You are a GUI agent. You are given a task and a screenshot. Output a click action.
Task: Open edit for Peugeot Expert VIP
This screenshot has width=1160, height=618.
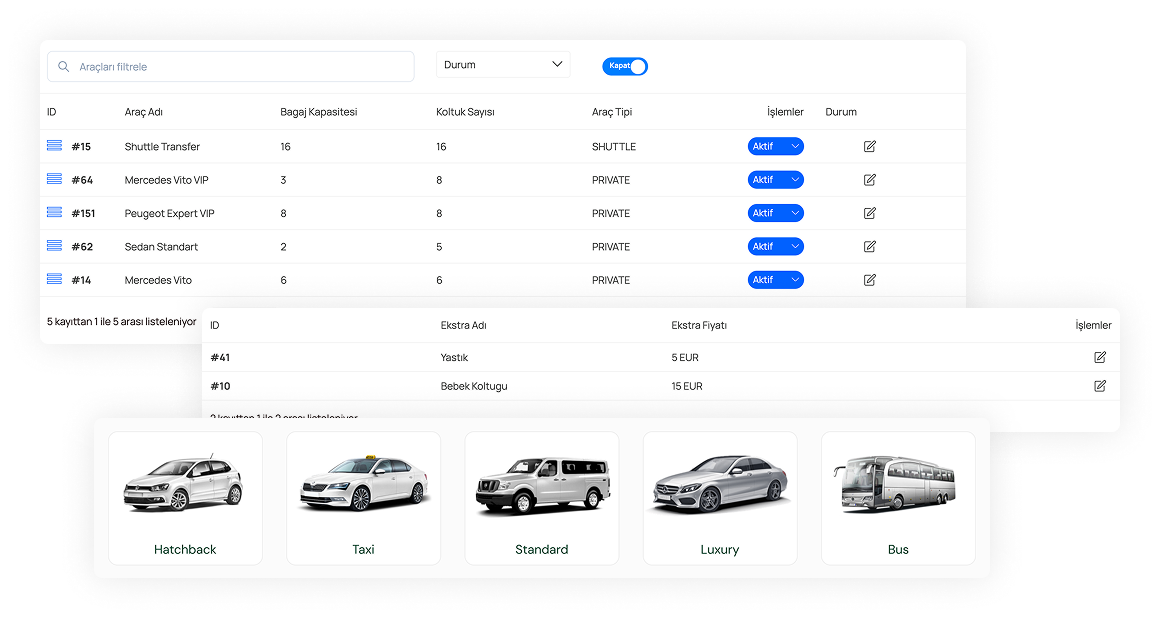coord(869,213)
